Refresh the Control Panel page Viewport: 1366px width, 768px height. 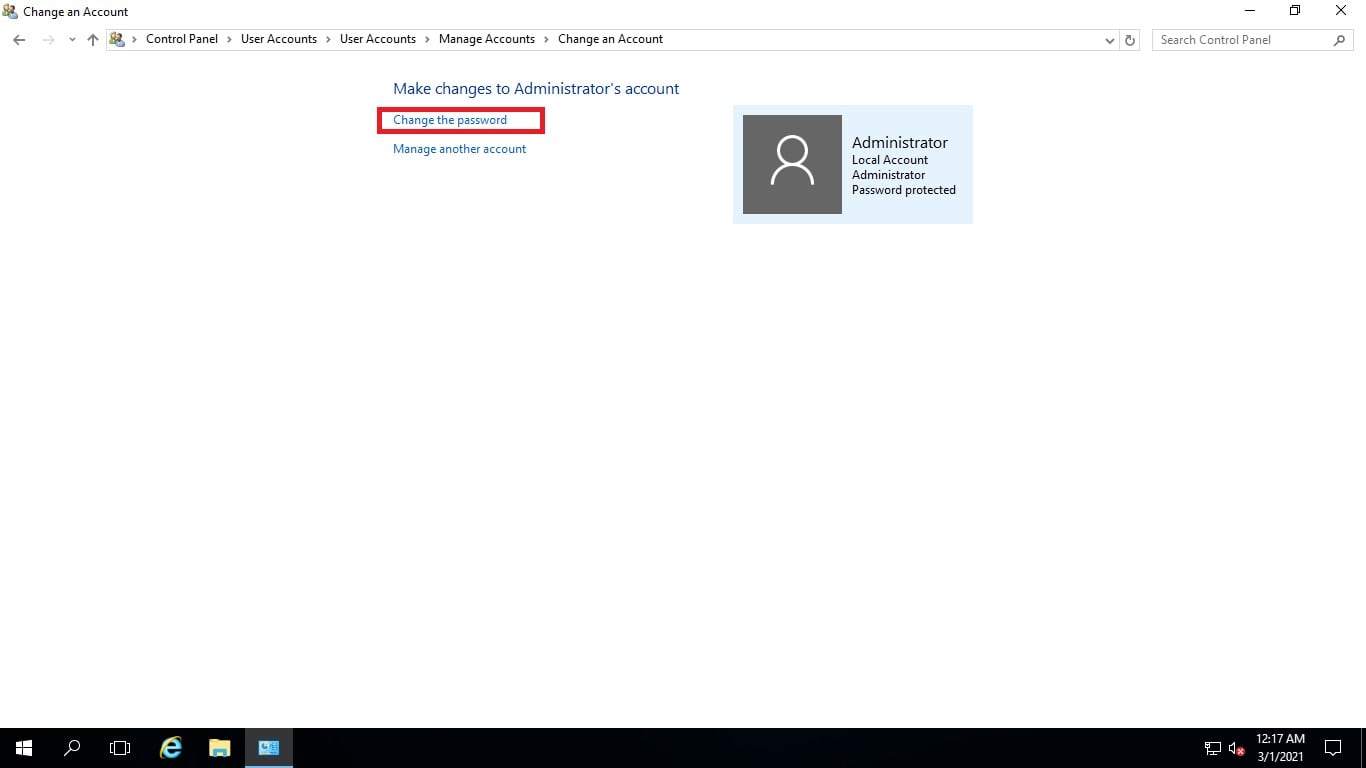pyautogui.click(x=1130, y=40)
